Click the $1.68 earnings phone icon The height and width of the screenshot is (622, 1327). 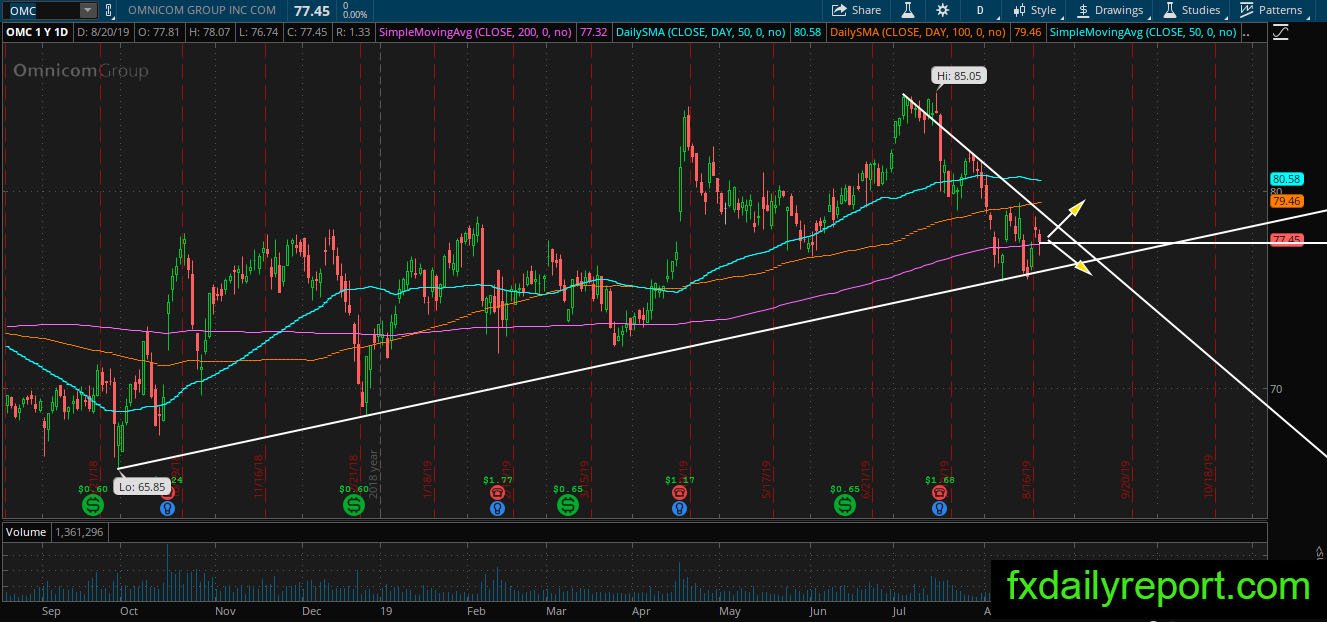940,492
